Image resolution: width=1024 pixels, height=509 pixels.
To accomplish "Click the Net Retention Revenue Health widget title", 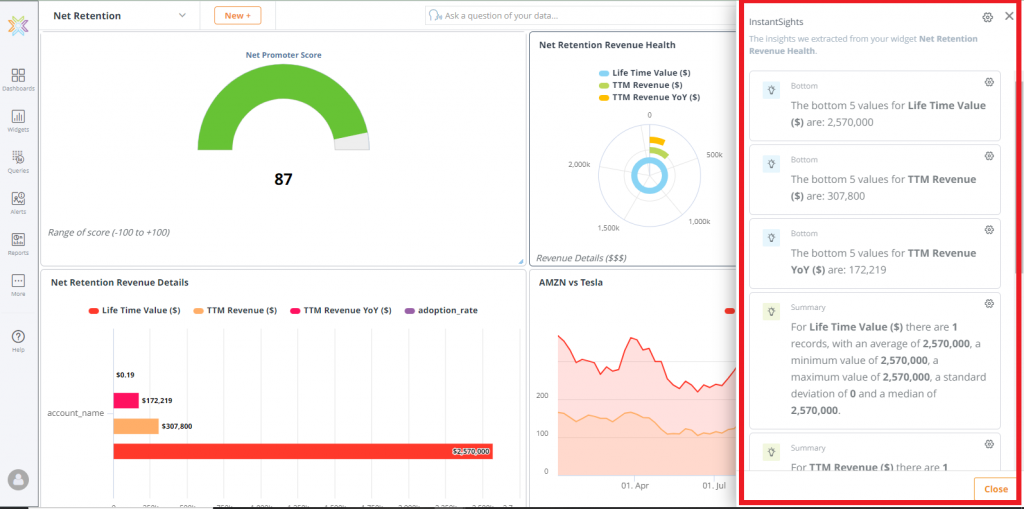I will point(607,45).
